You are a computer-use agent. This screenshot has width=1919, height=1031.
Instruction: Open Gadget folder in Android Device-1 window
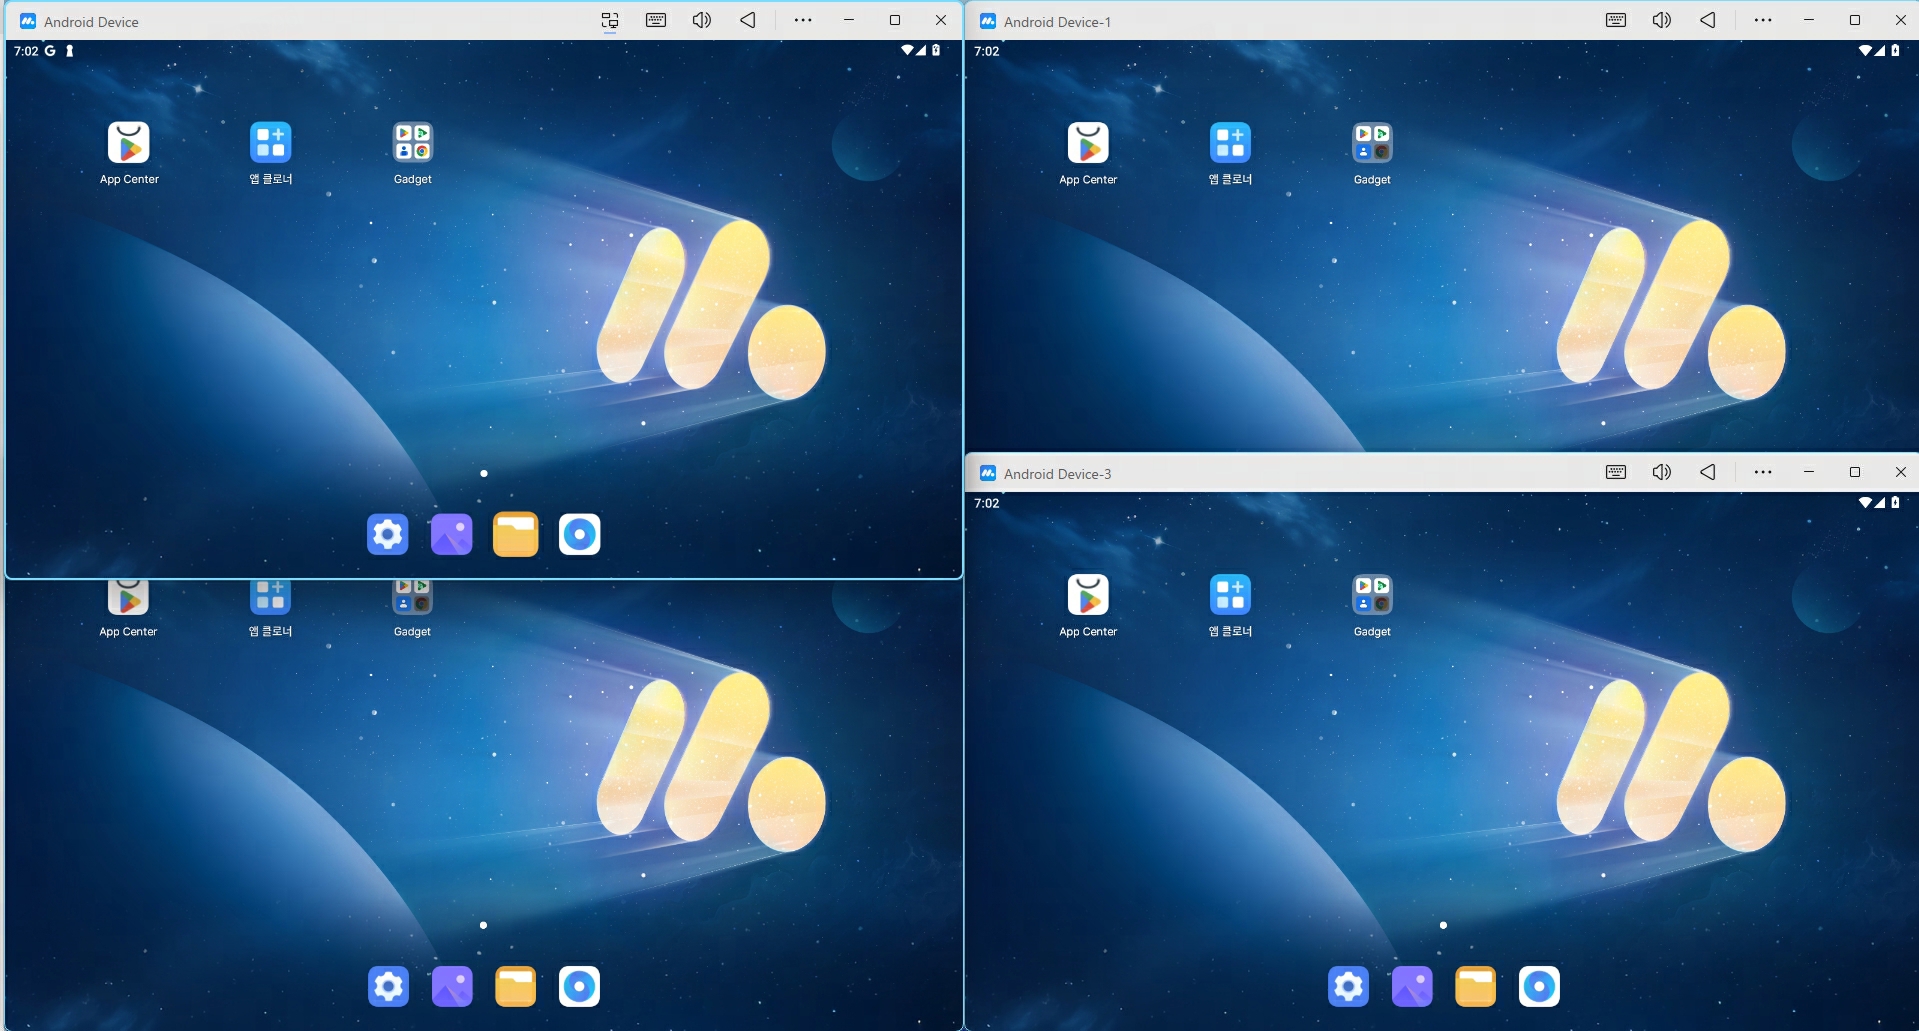pos(1373,143)
